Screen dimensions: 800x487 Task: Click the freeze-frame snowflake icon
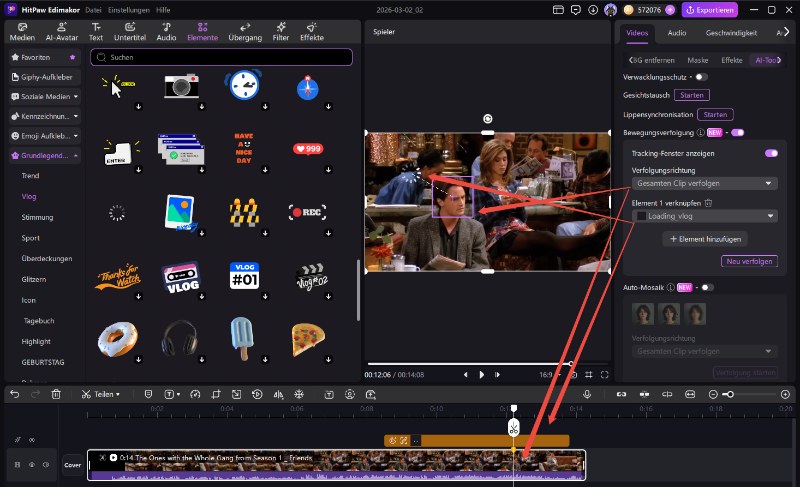tap(299, 394)
